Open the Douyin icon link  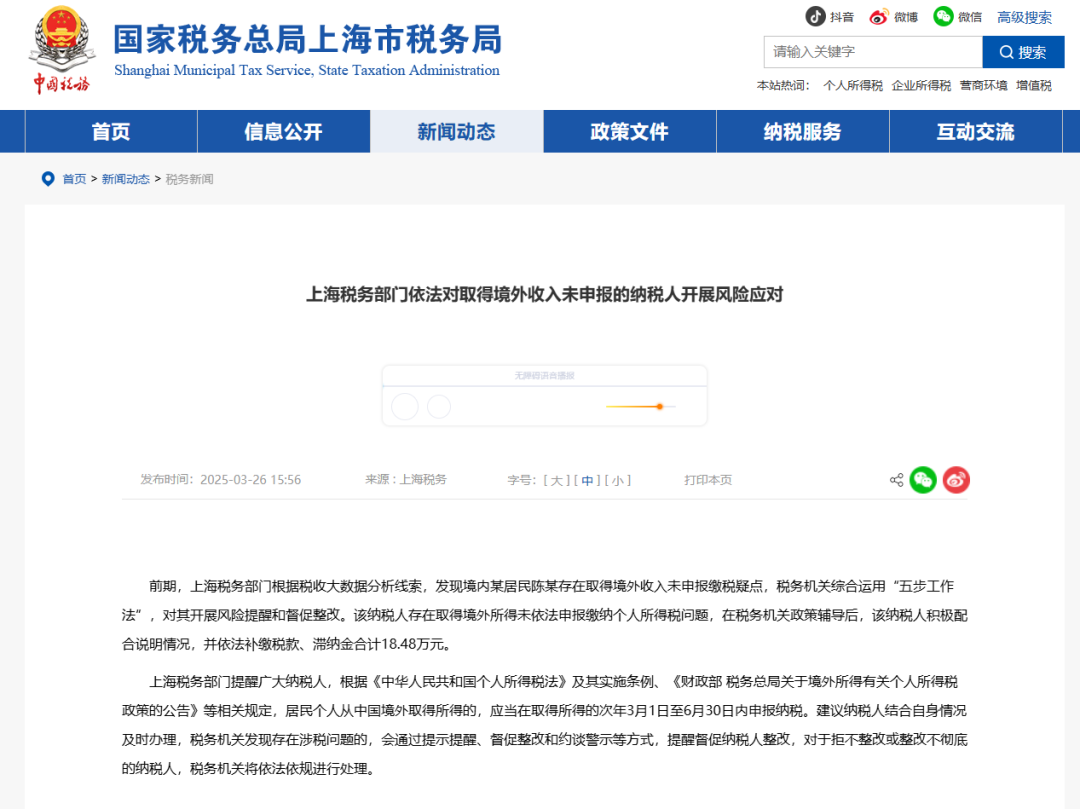[x=816, y=17]
